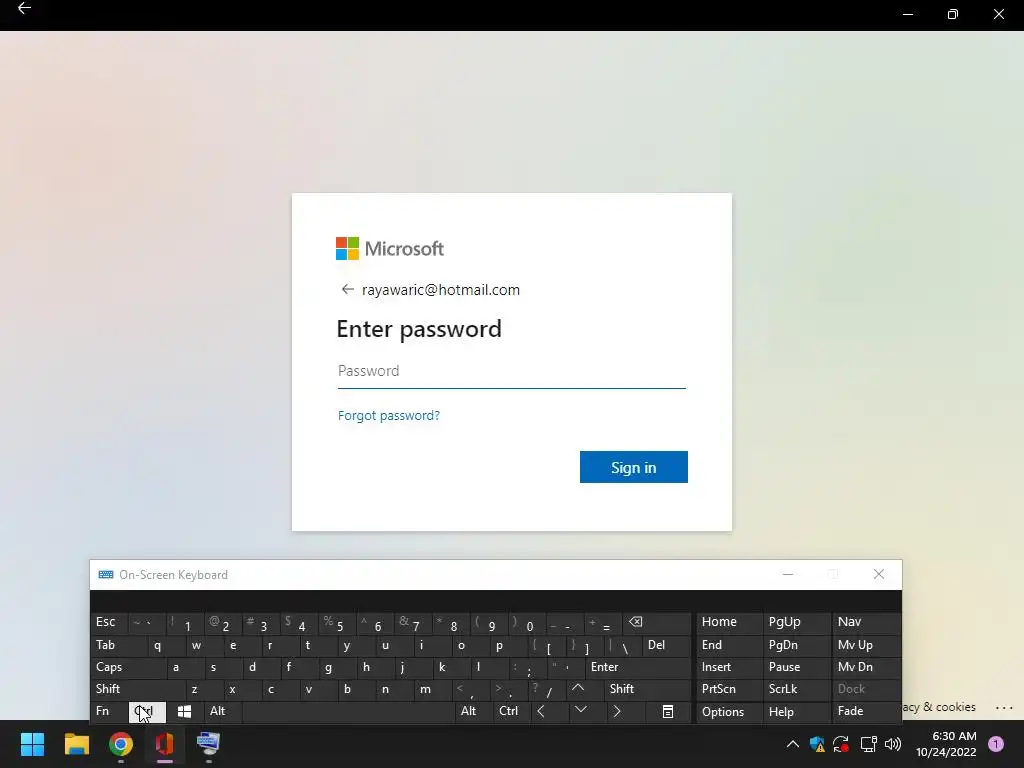The height and width of the screenshot is (768, 1024).
Task: Click the back arrow beside the email address
Action: 347,289
